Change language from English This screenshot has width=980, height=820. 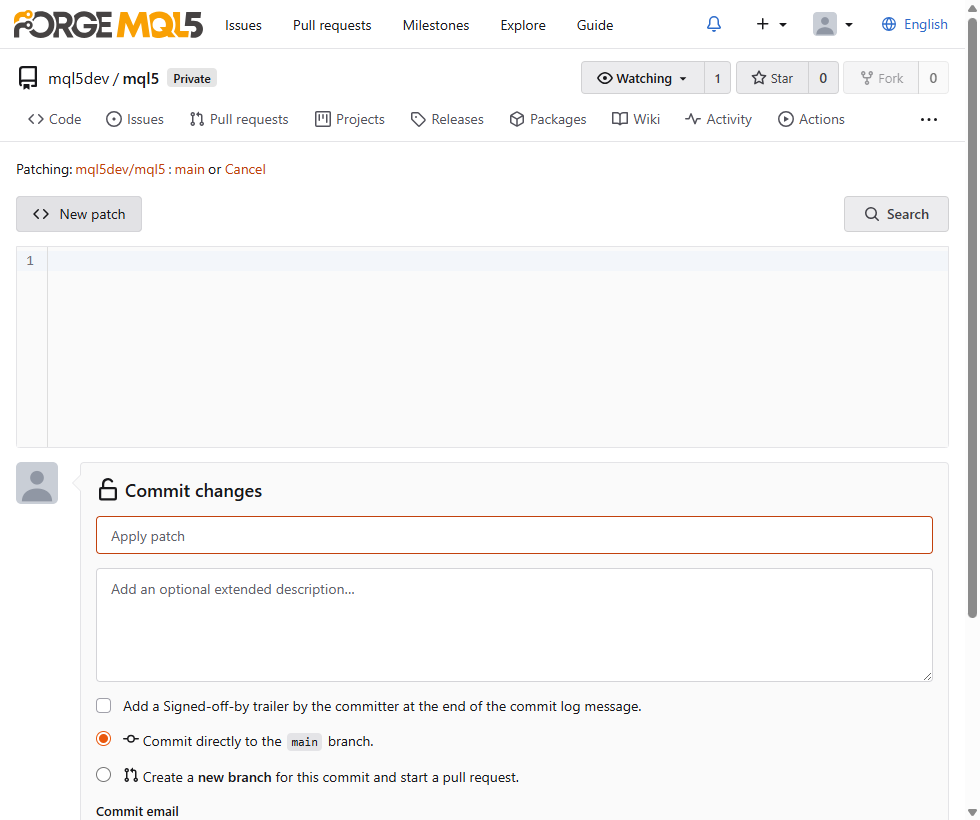point(926,24)
